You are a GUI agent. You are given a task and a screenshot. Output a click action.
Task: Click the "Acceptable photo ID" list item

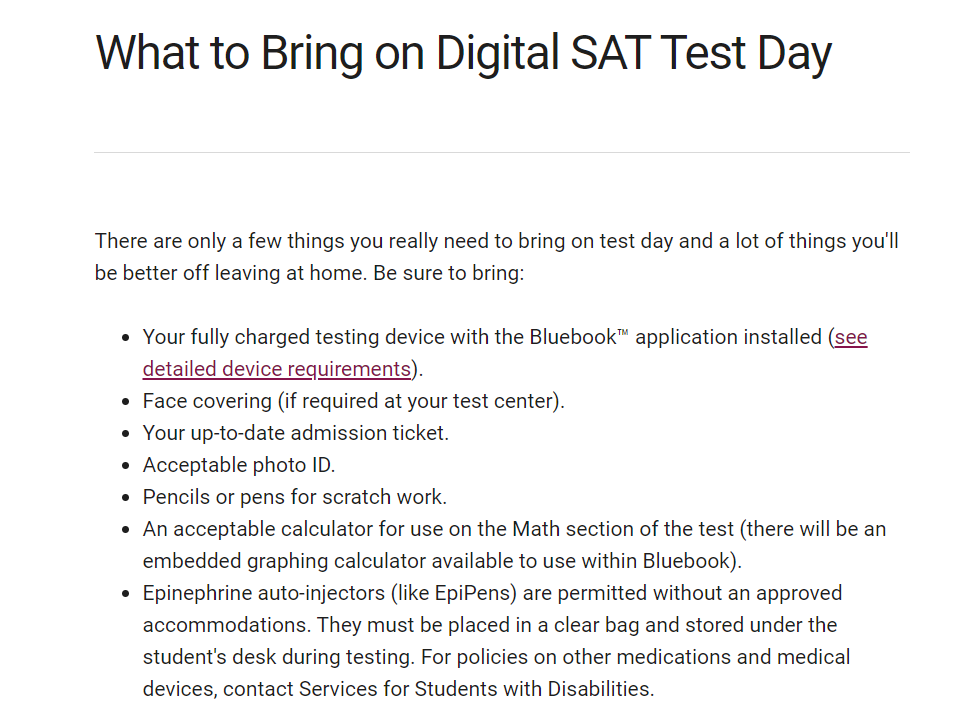point(238,465)
